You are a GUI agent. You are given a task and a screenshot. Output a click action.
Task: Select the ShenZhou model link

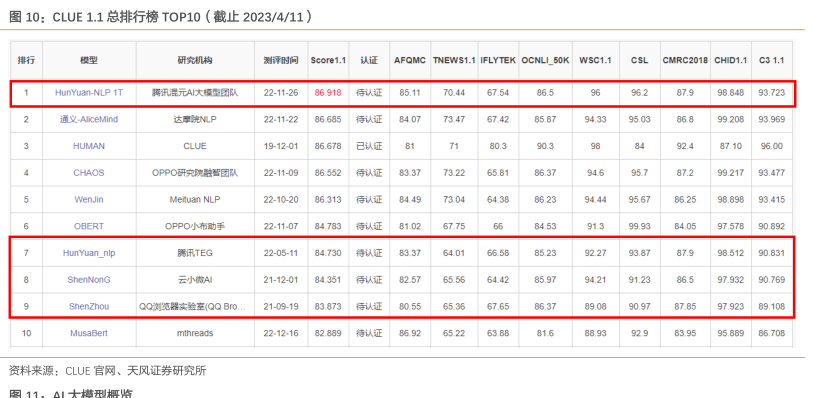[x=89, y=306]
